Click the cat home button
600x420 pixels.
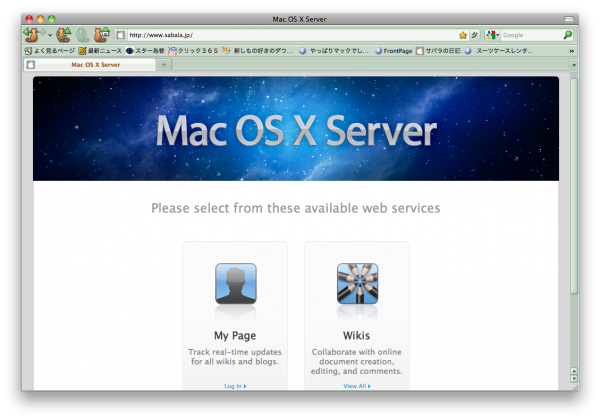[x=102, y=35]
